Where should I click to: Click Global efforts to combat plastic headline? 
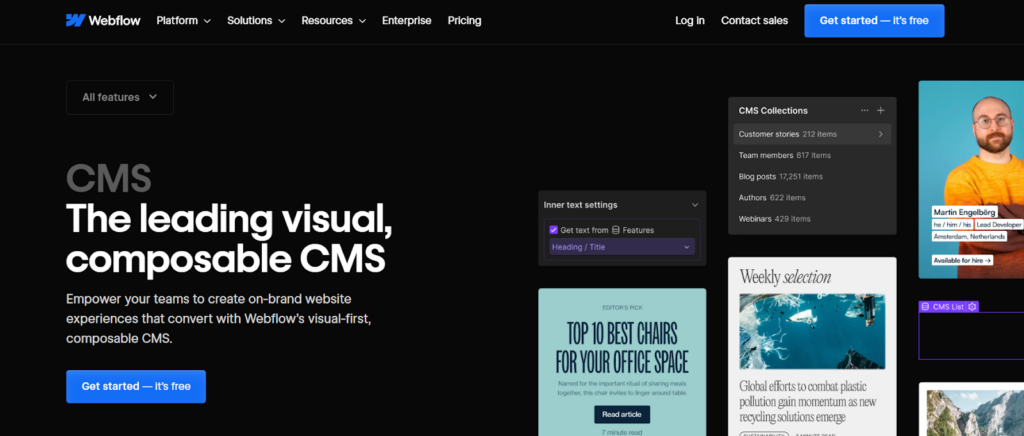808,401
